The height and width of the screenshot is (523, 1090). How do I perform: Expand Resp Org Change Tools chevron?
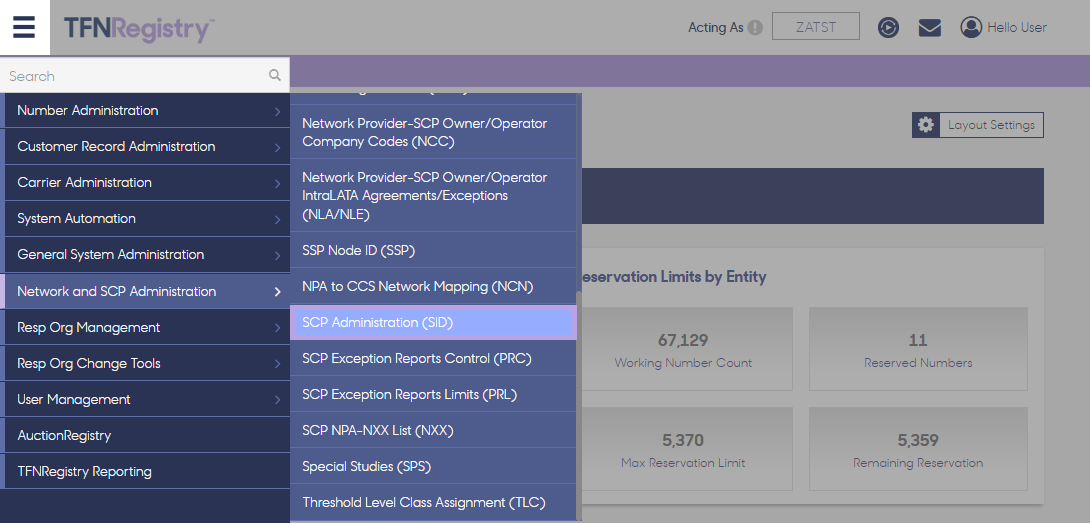point(277,364)
